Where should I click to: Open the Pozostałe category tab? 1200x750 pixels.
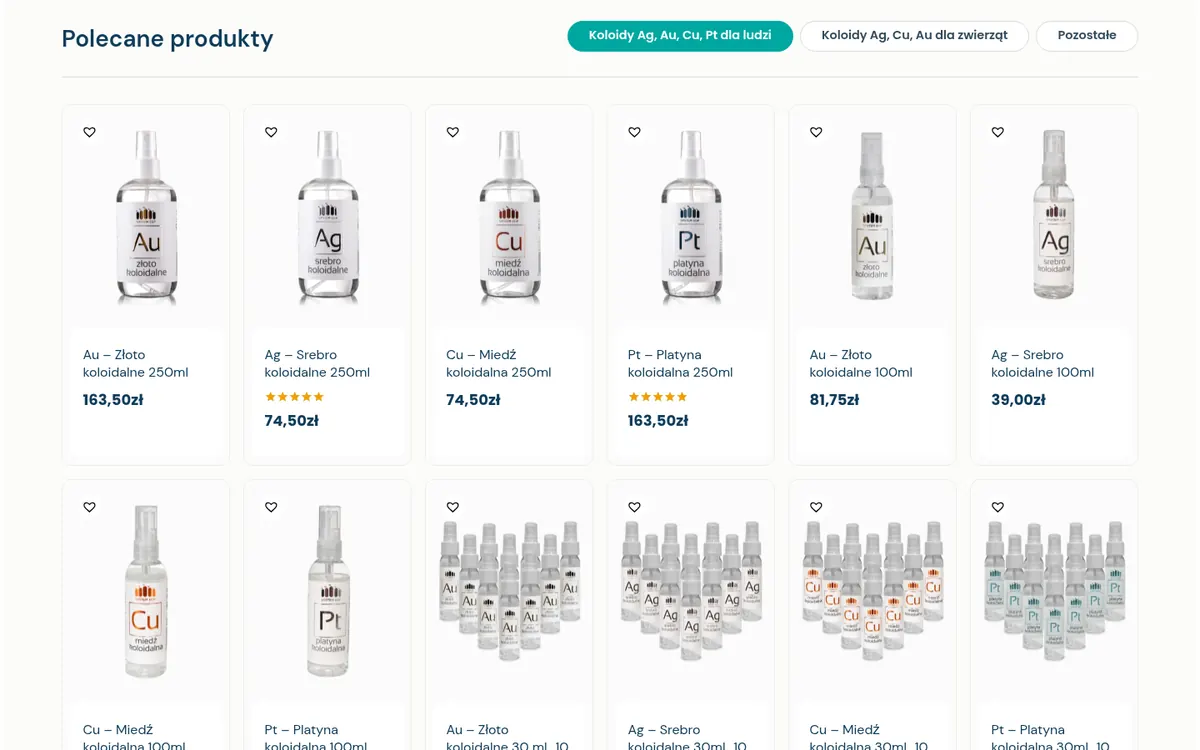(1087, 36)
